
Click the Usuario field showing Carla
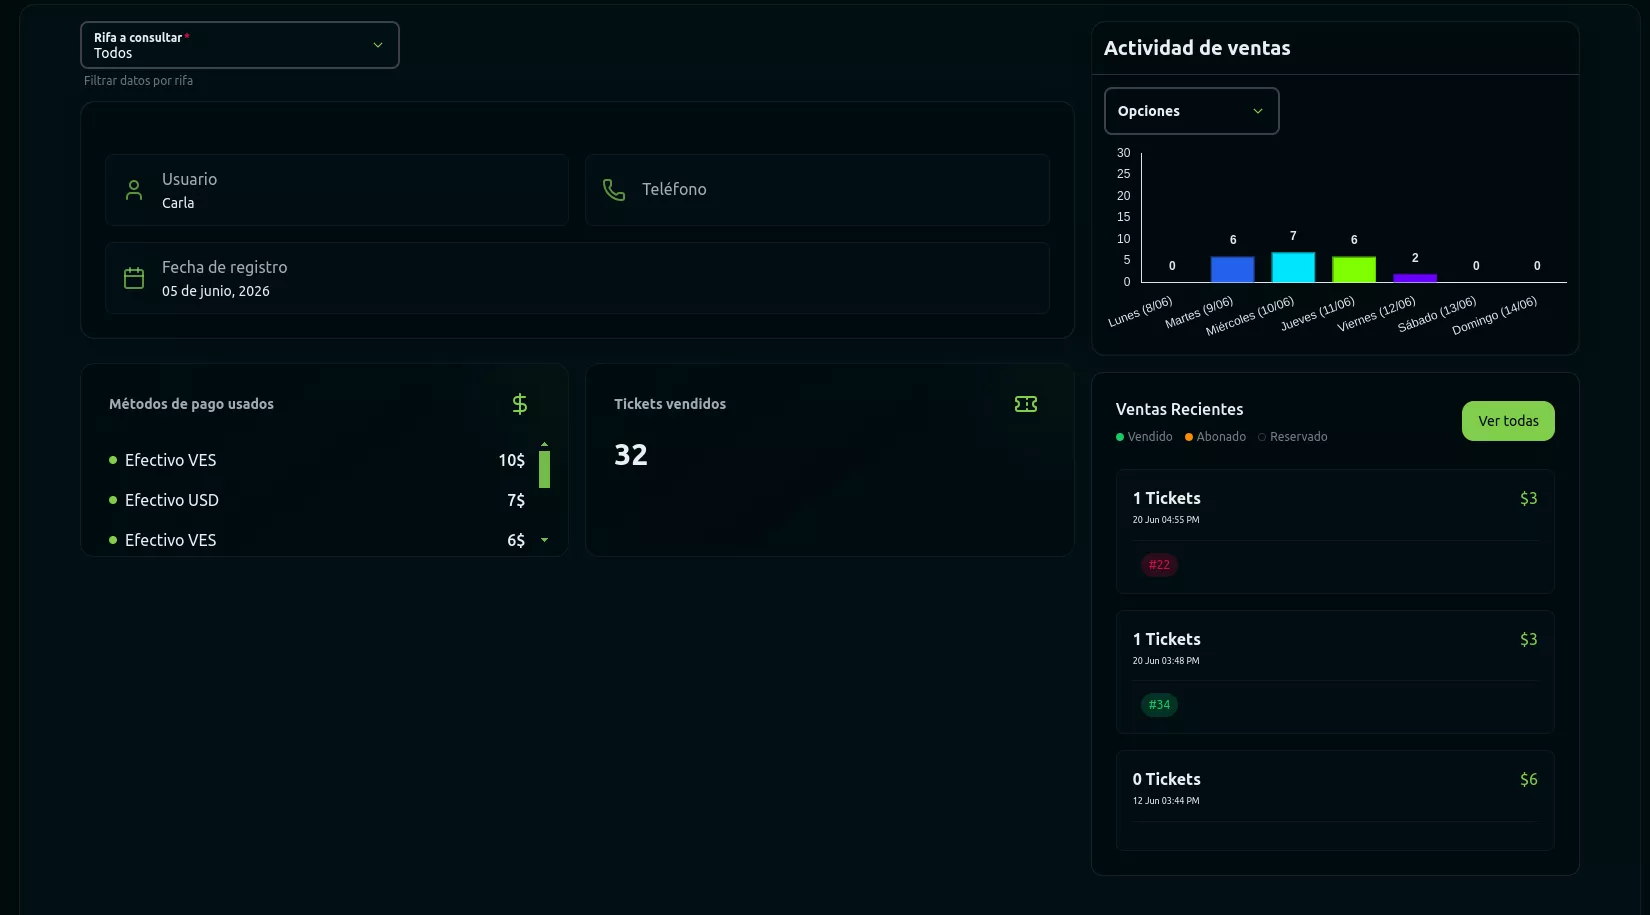[x=337, y=190]
